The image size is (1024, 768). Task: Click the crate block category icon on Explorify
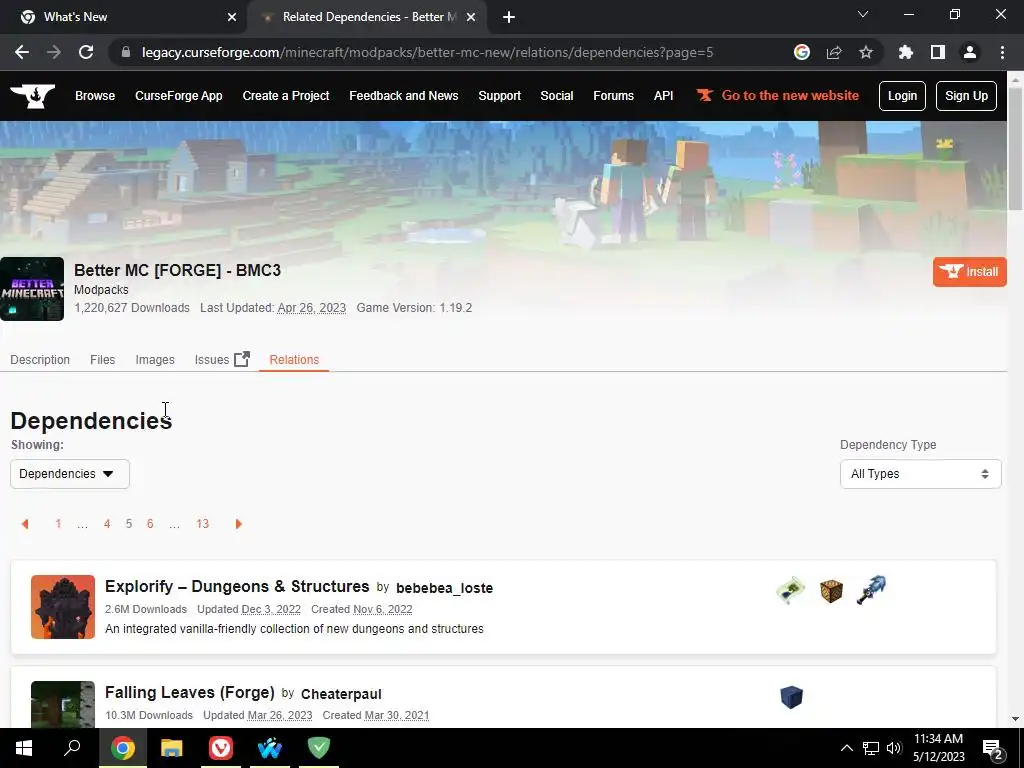tap(831, 591)
